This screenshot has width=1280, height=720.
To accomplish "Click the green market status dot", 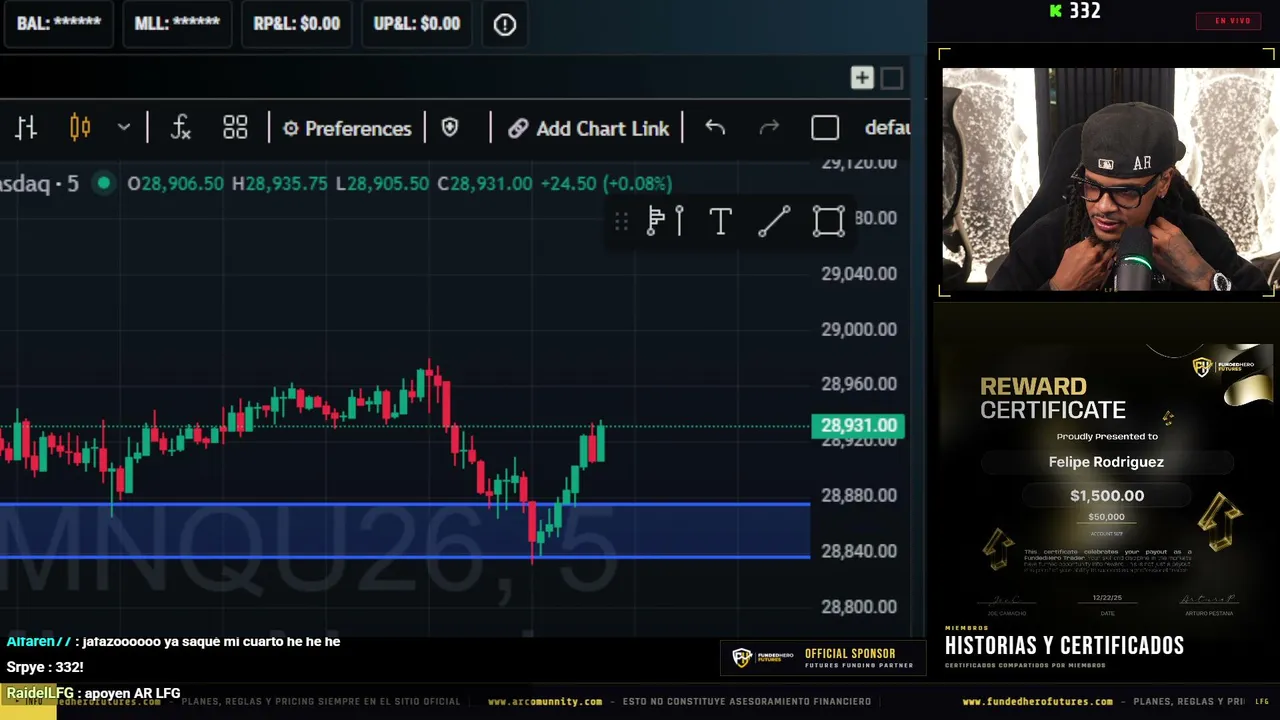I will 103,183.
